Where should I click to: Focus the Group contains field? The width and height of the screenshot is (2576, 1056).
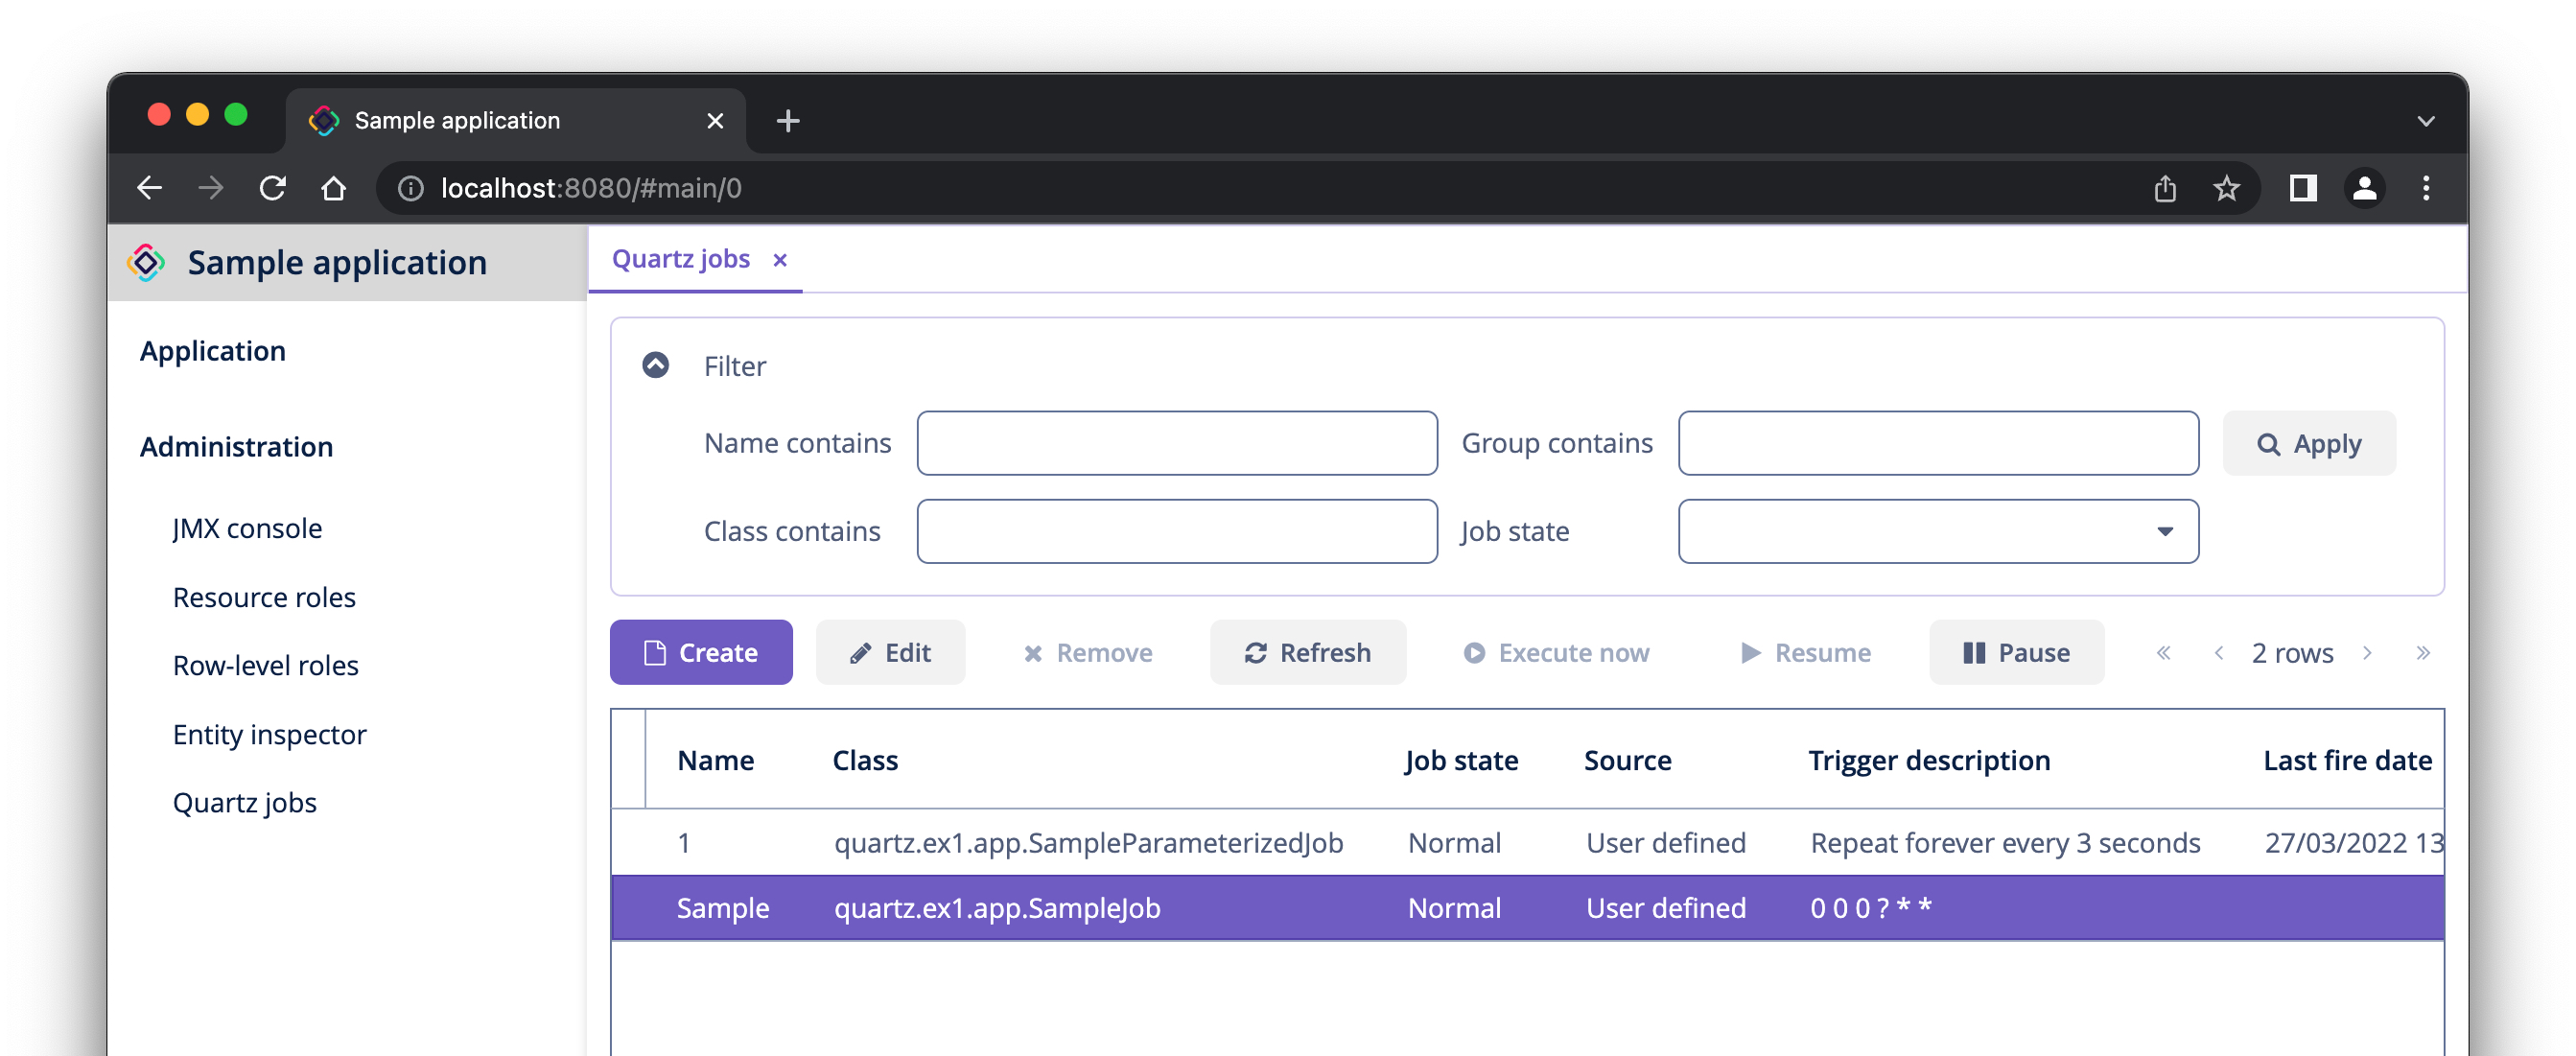[x=1938, y=443]
